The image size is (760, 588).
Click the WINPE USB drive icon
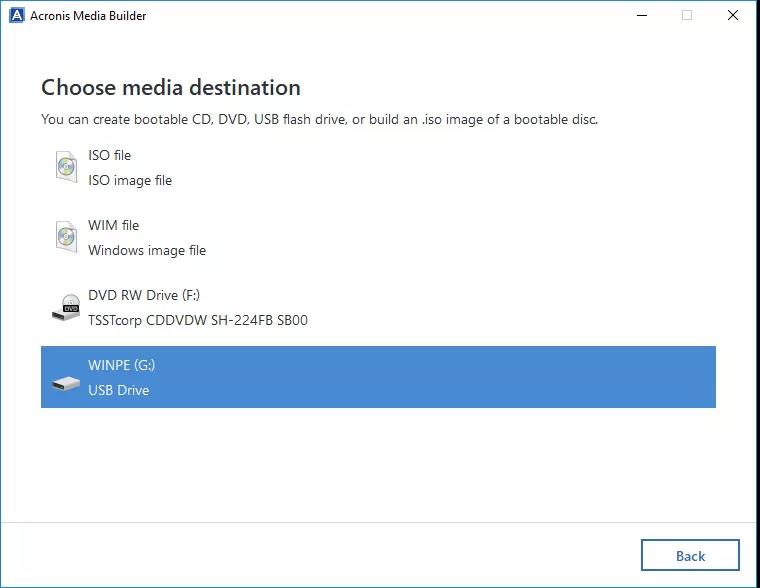tap(66, 383)
